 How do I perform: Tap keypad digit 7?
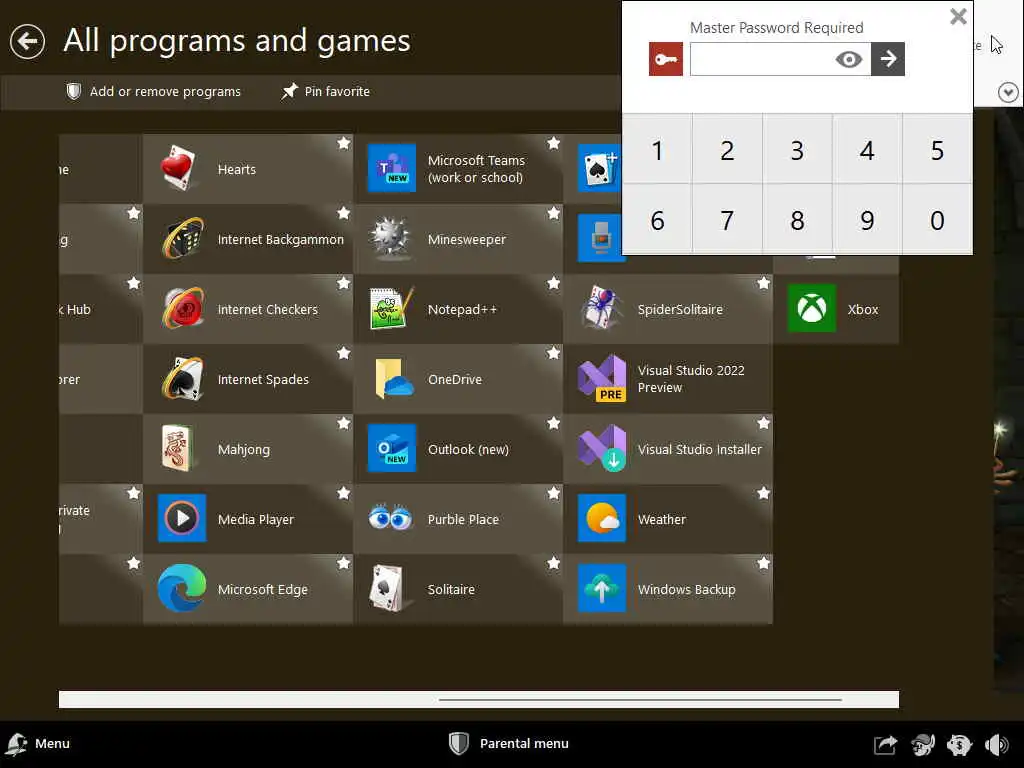(x=727, y=219)
